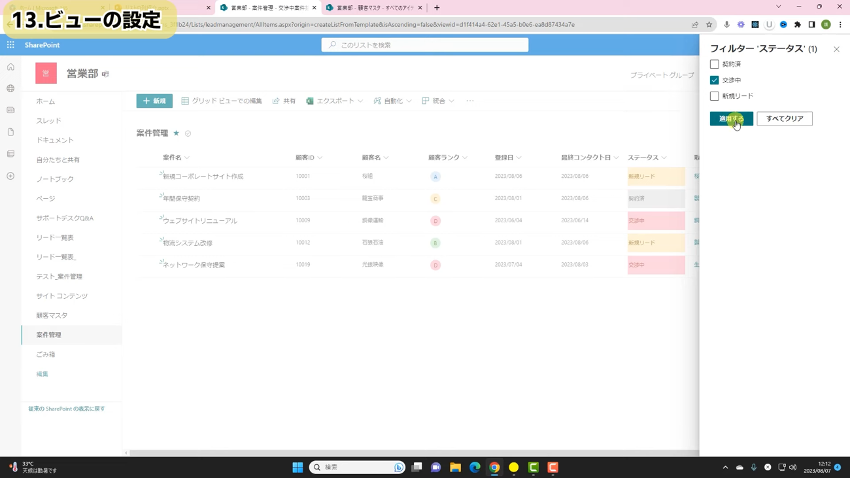Expand the 自動化 dropdown menu
850x478 pixels.
(393, 101)
